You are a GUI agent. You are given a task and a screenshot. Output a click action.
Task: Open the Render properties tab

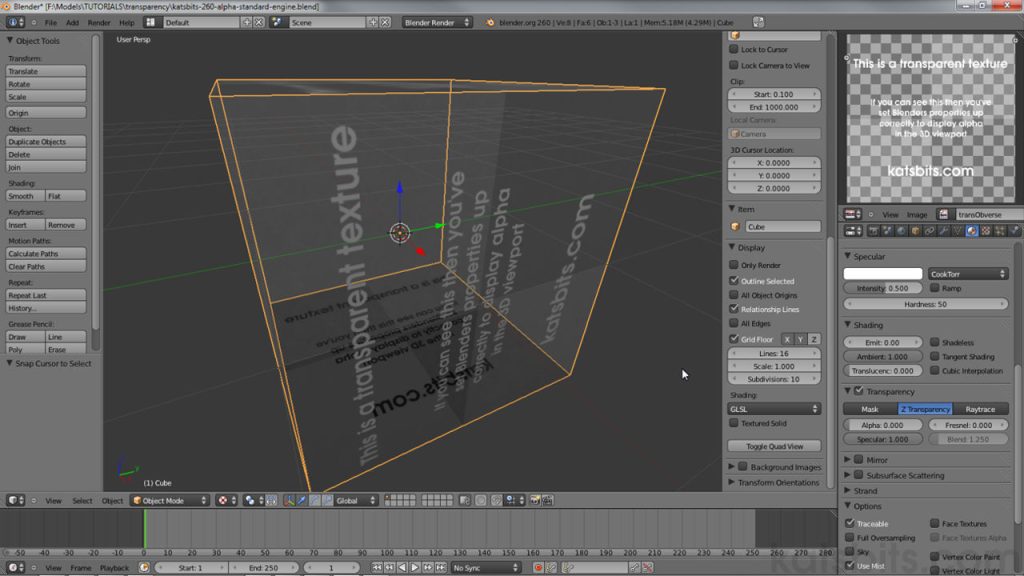873,233
